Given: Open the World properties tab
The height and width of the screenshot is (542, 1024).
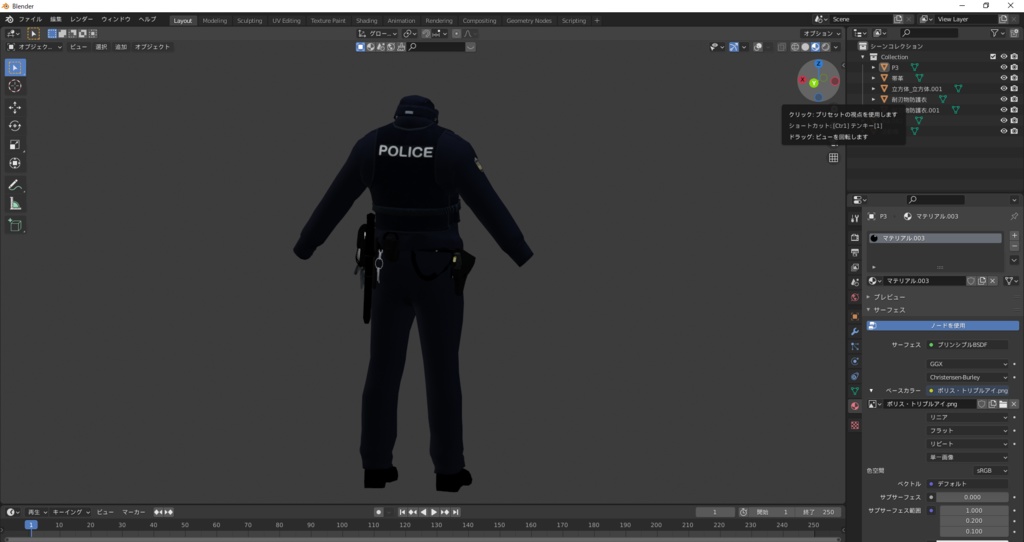Looking at the screenshot, I should pyautogui.click(x=855, y=298).
